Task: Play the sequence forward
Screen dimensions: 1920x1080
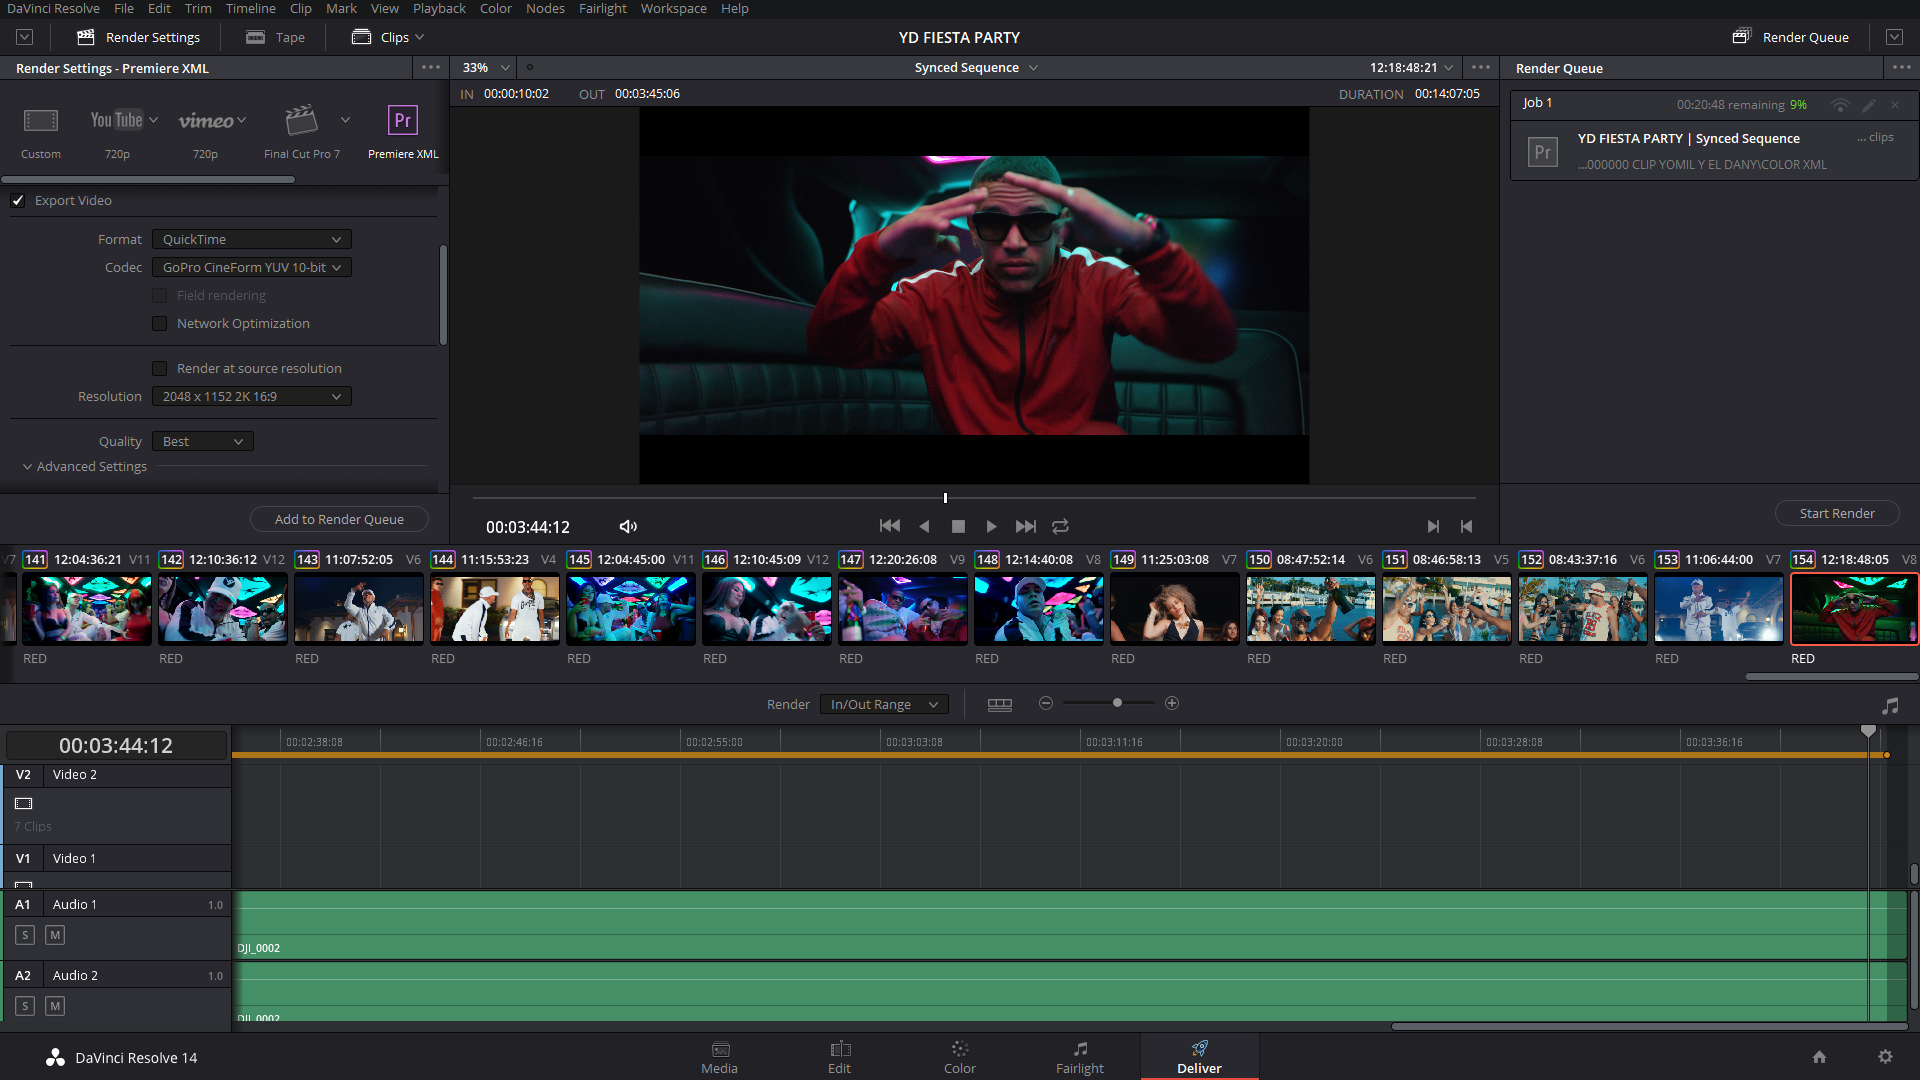Action: pos(991,526)
